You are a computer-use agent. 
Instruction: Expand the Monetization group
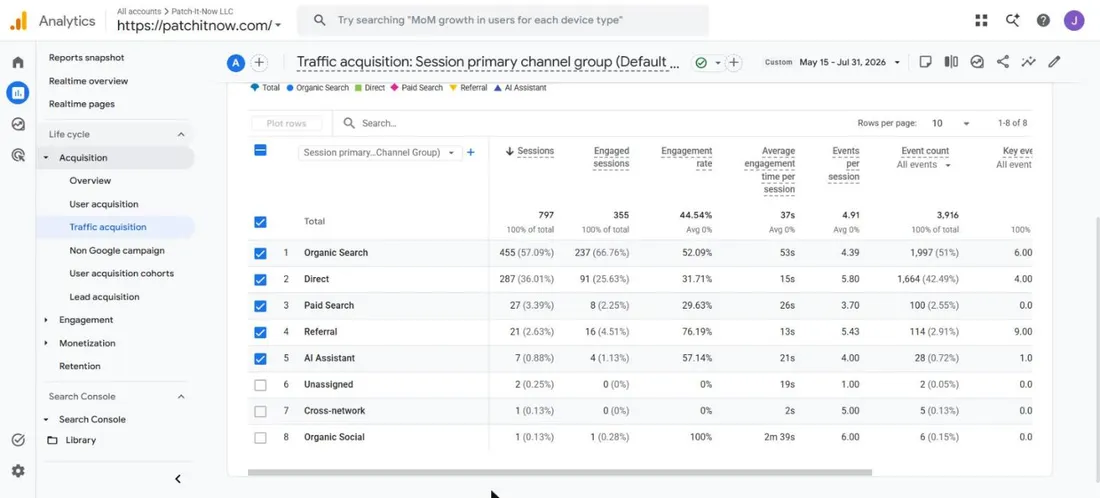(46, 343)
